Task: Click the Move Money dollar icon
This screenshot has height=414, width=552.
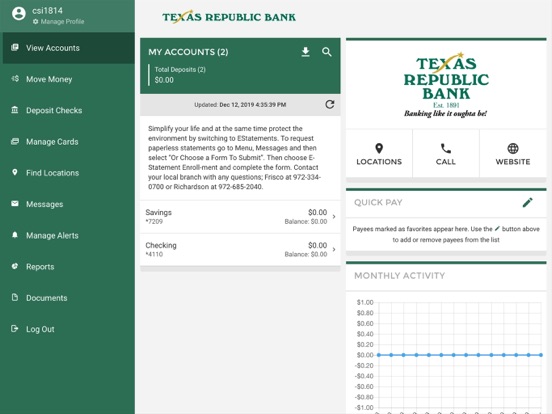Action: click(15, 79)
